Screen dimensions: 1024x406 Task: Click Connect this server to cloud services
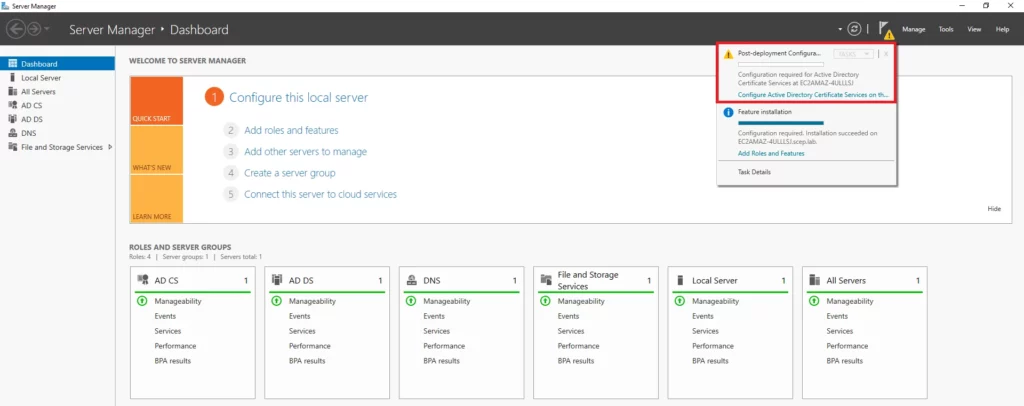point(321,194)
